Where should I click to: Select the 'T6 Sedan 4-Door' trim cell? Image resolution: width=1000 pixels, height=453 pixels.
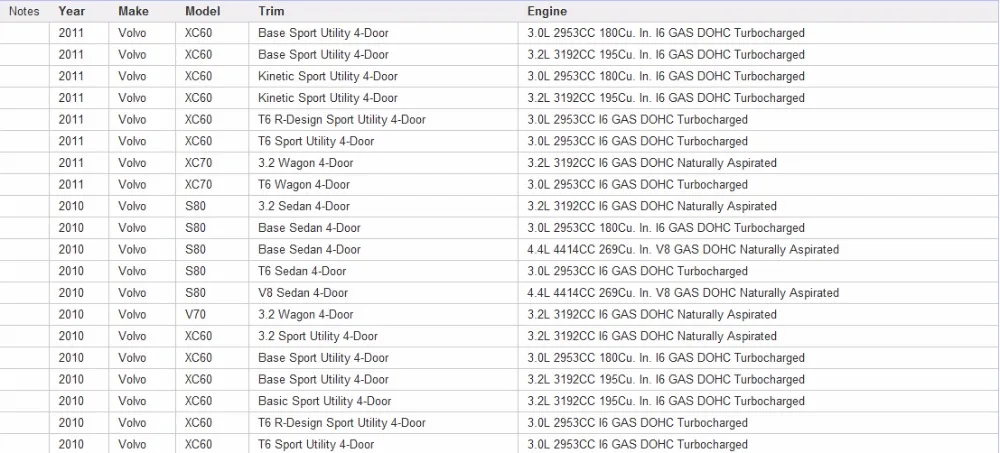pos(383,271)
